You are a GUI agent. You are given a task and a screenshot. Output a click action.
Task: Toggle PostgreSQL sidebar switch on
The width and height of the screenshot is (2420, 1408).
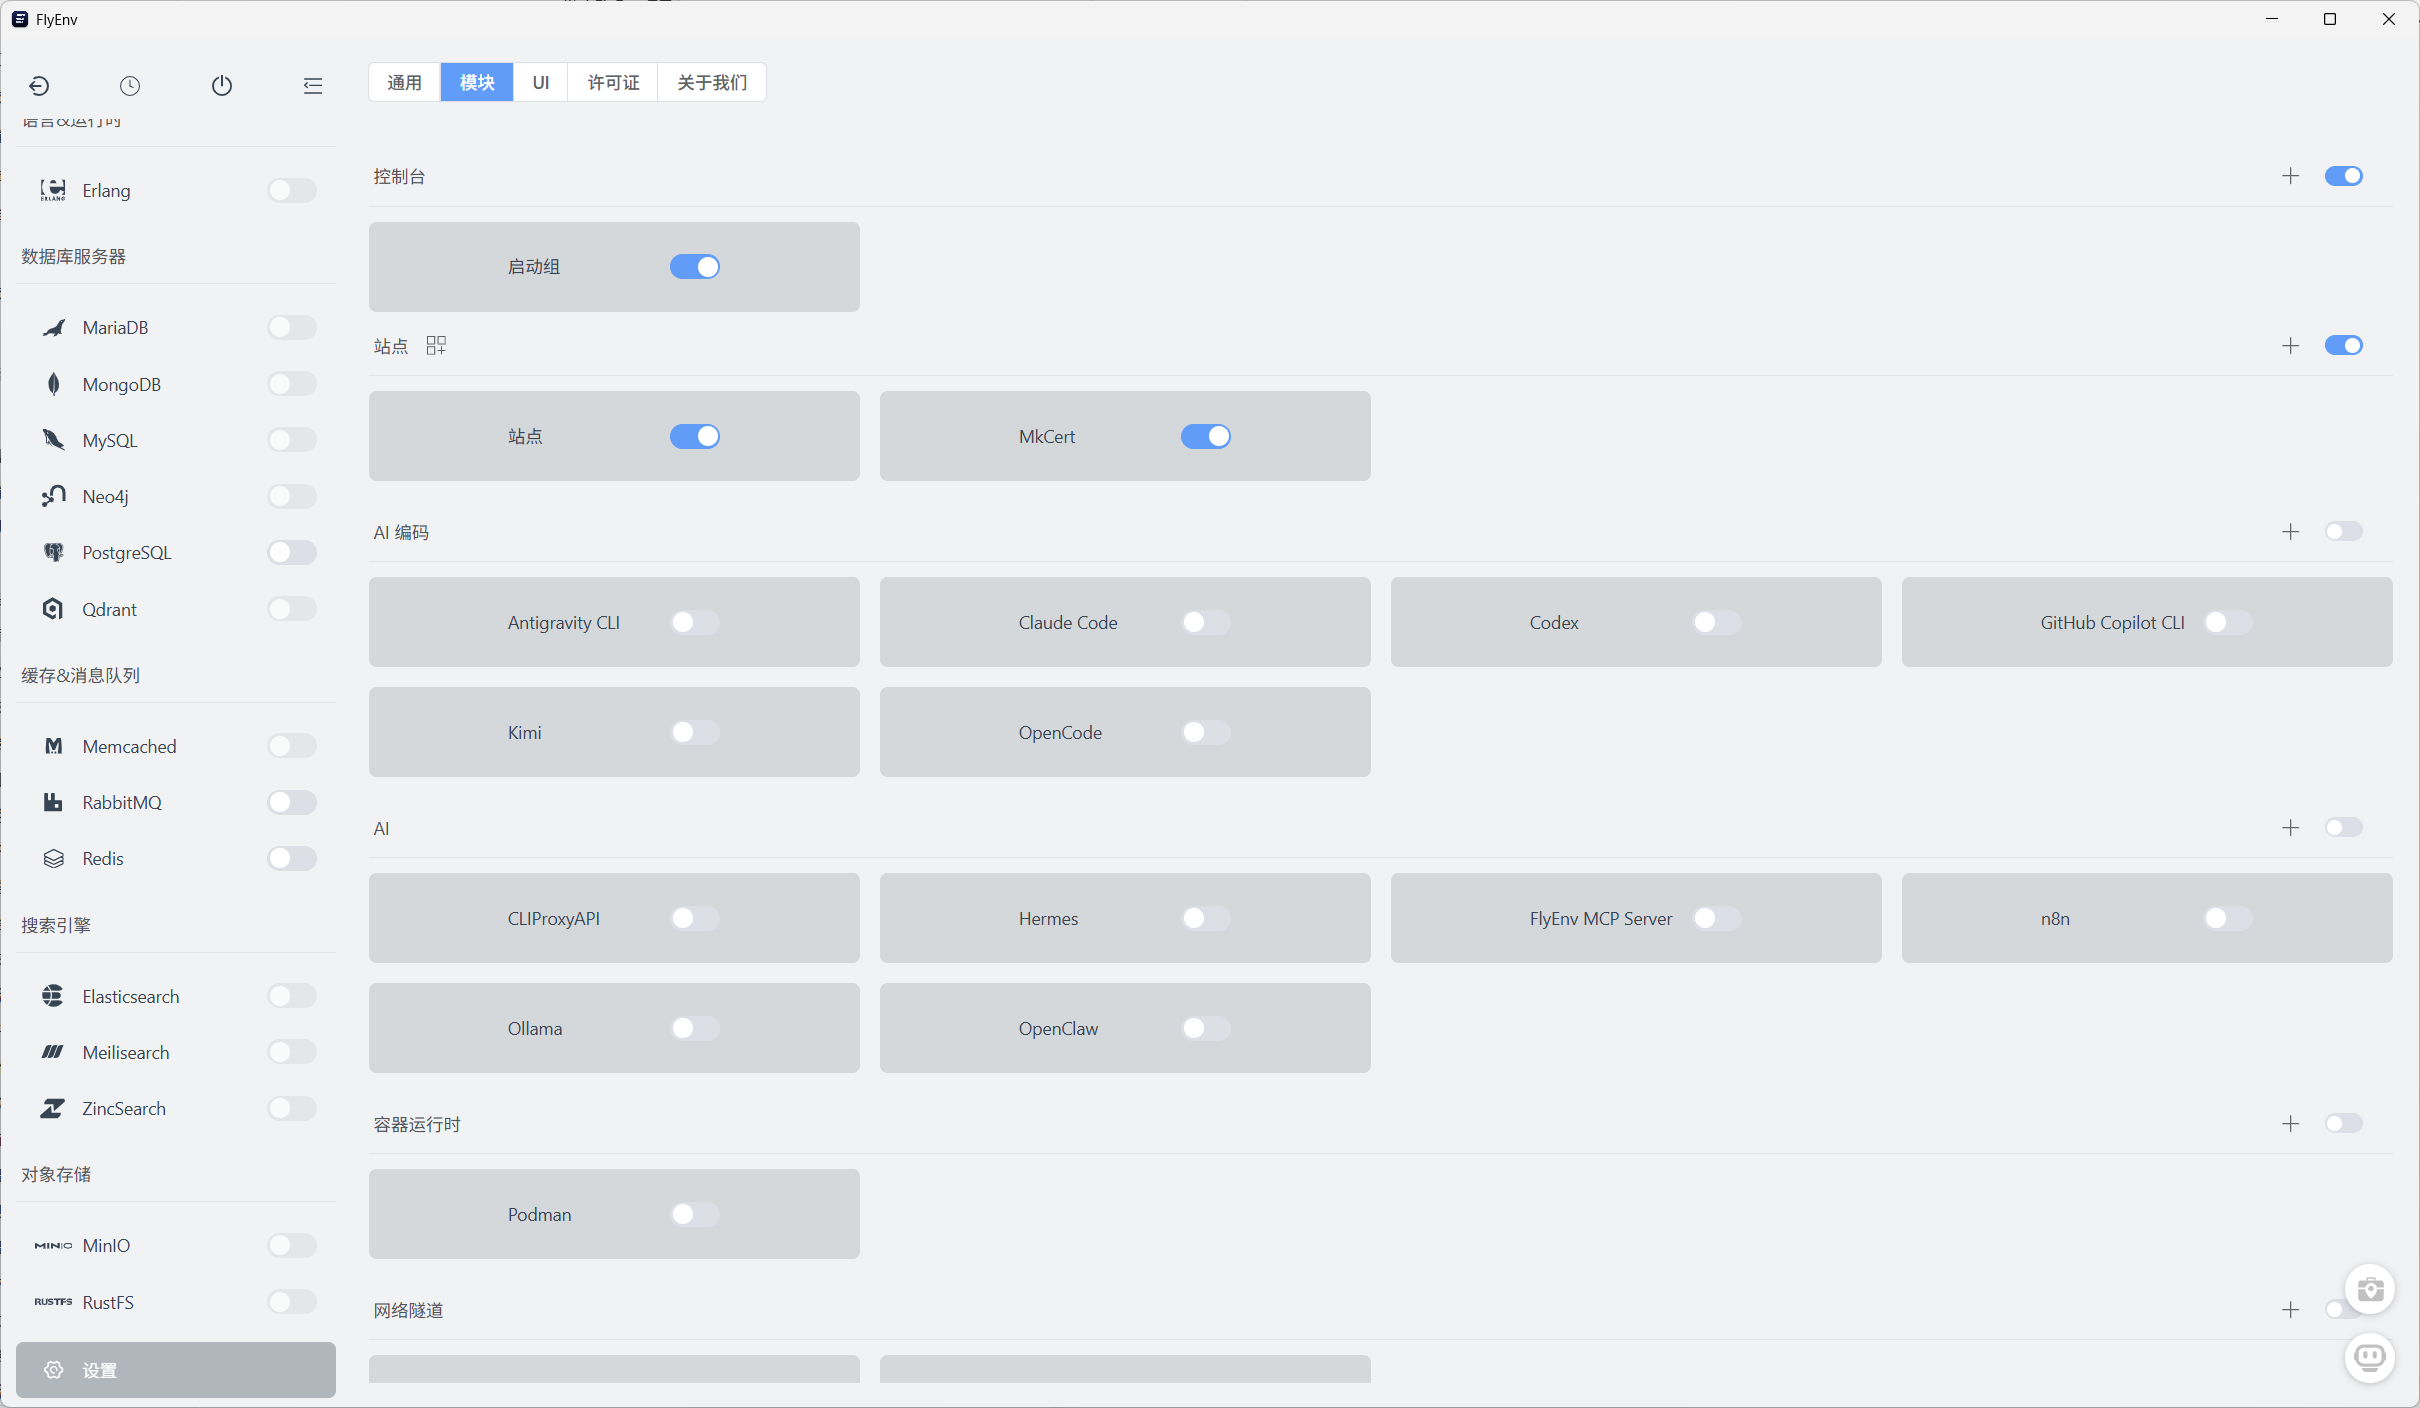coord(292,552)
